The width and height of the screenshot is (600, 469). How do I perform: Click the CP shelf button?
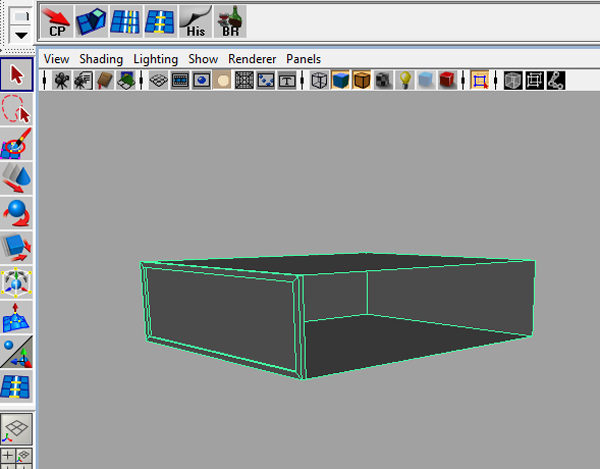tap(57, 21)
